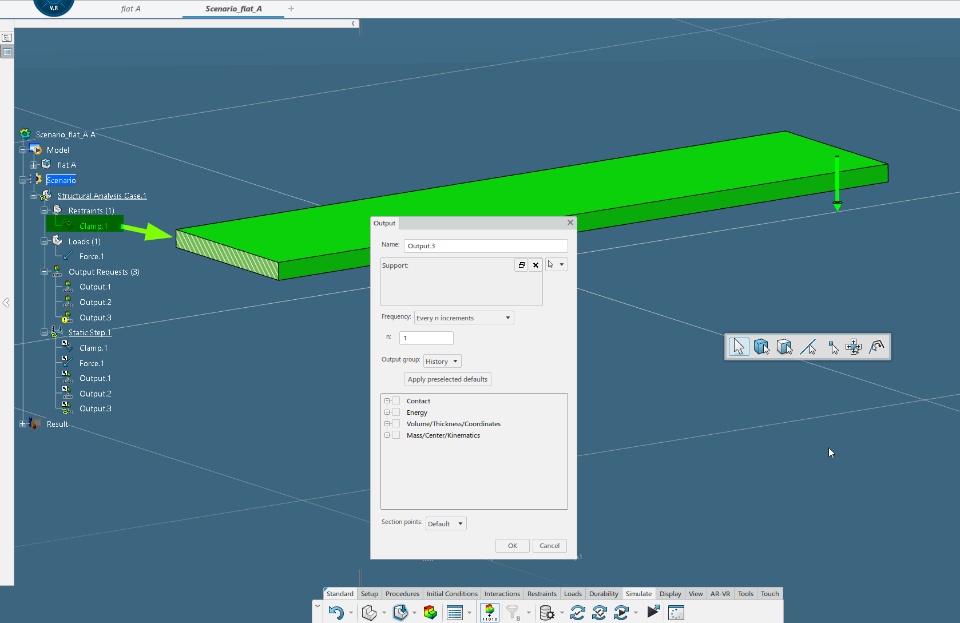960x623 pixels.
Task: Click the four-arrow move selection icon
Action: click(x=853, y=347)
